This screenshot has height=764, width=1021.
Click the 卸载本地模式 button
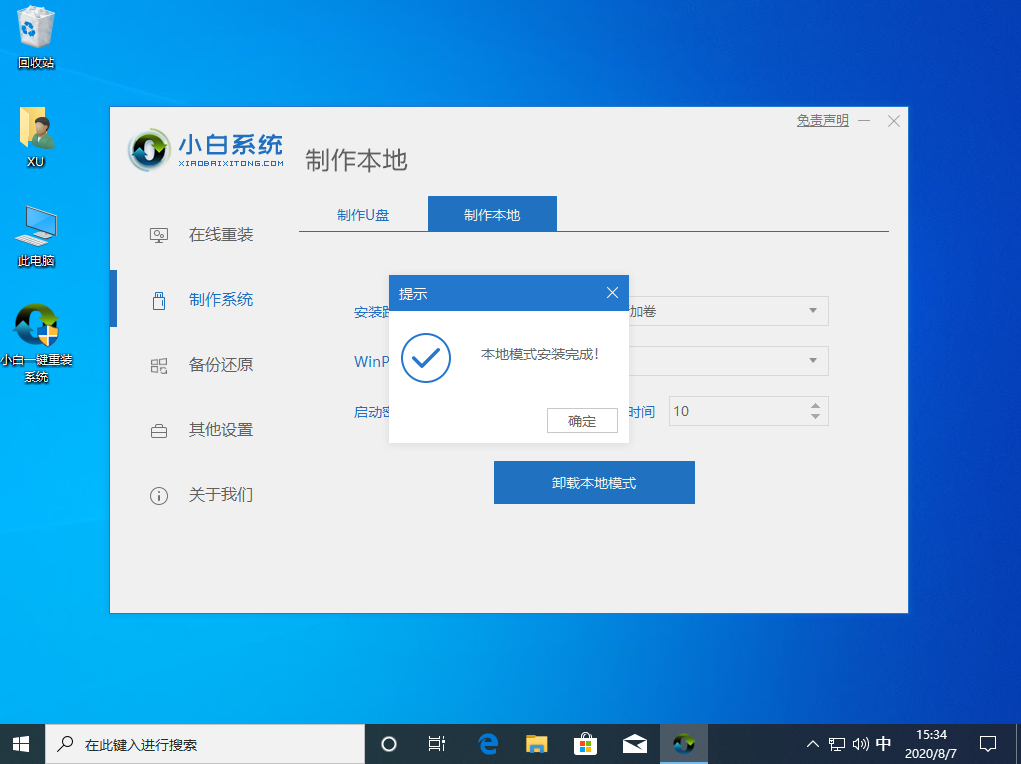click(x=594, y=483)
